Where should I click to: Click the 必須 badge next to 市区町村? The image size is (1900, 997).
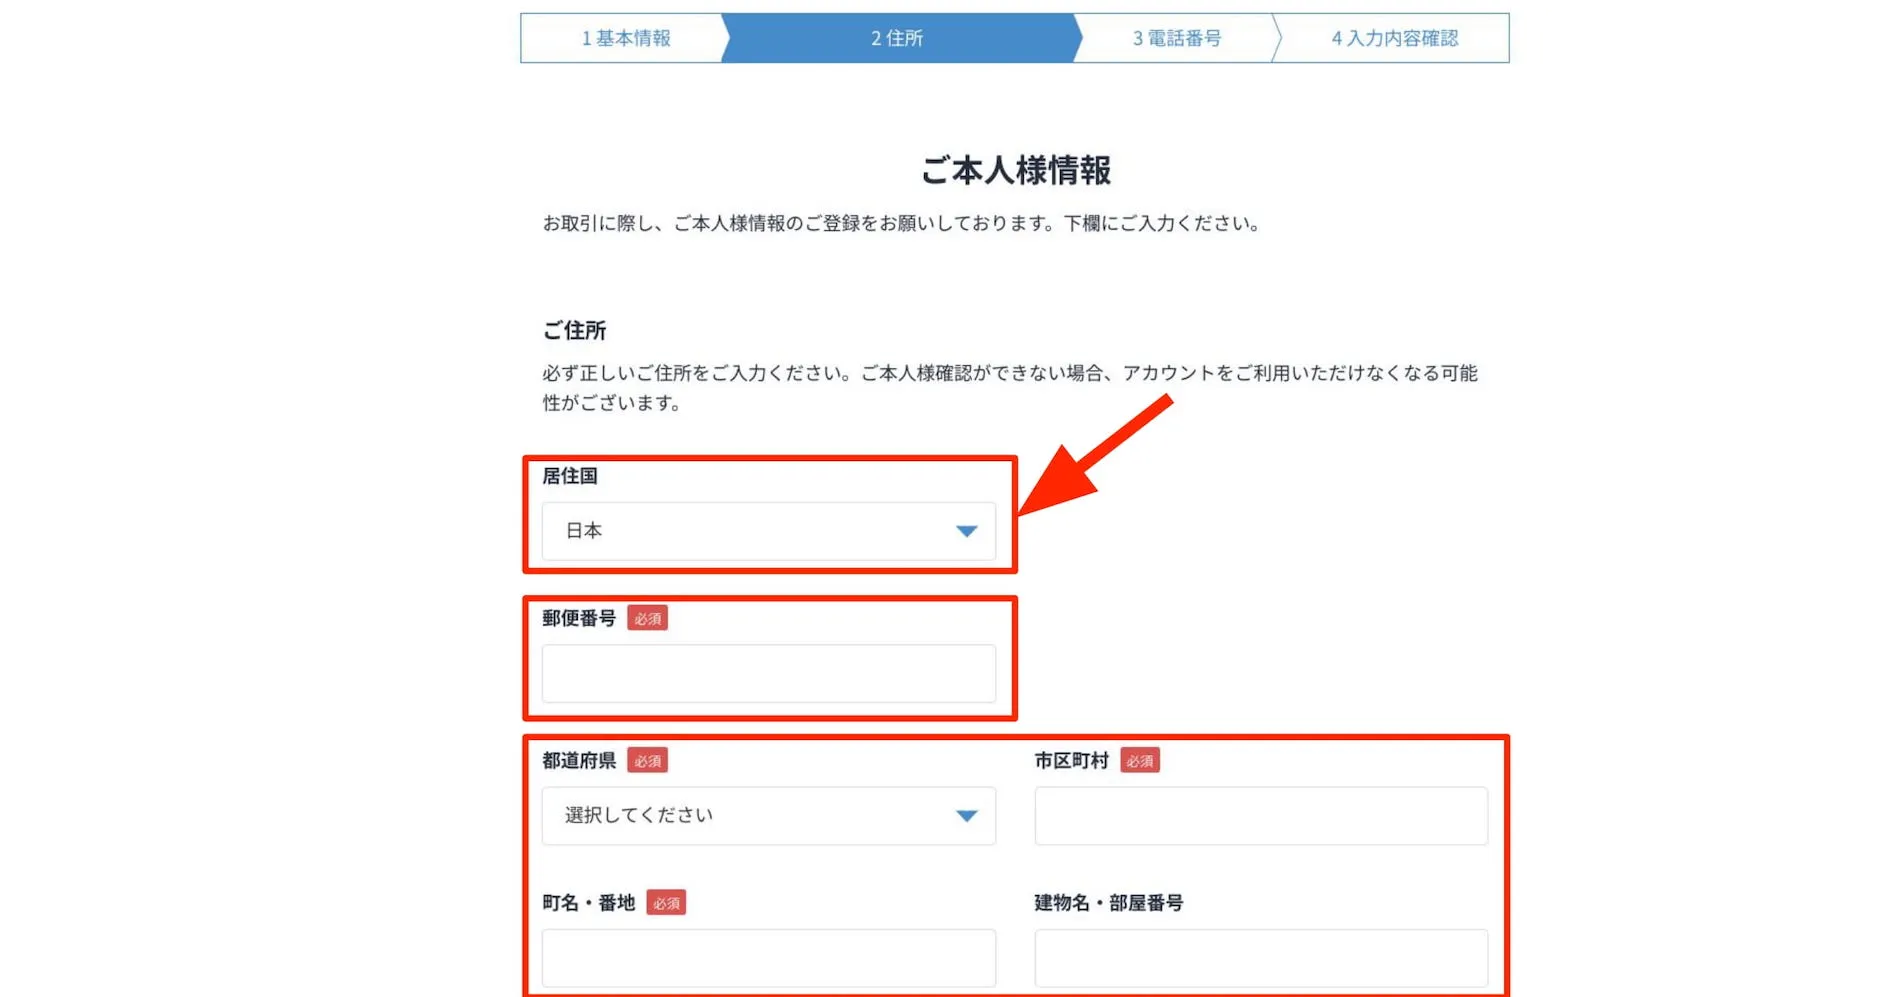[x=1142, y=760]
